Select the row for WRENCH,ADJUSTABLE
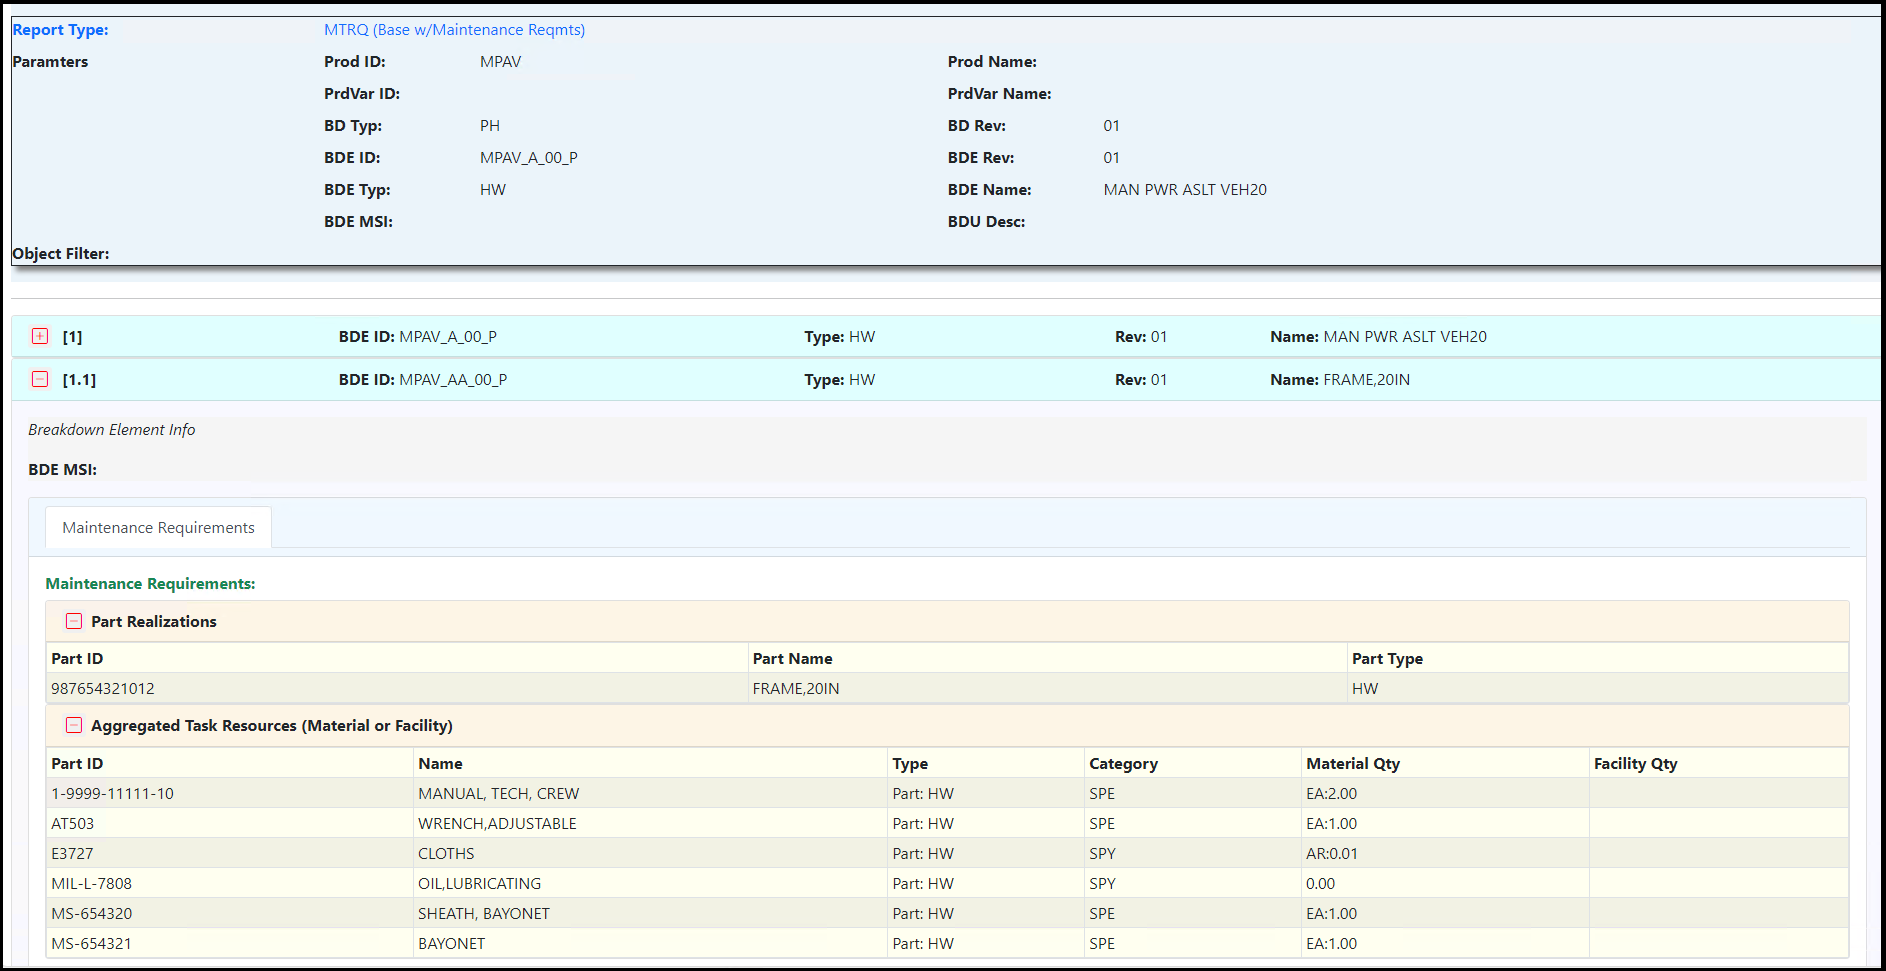The height and width of the screenshot is (971, 1886). 497,823
